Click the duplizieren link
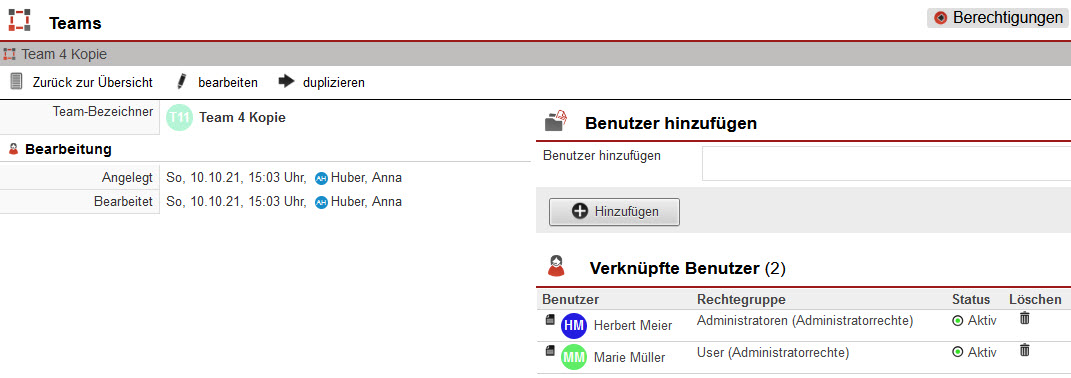Image resolution: width=1071 pixels, height=378 pixels. pyautogui.click(x=334, y=83)
